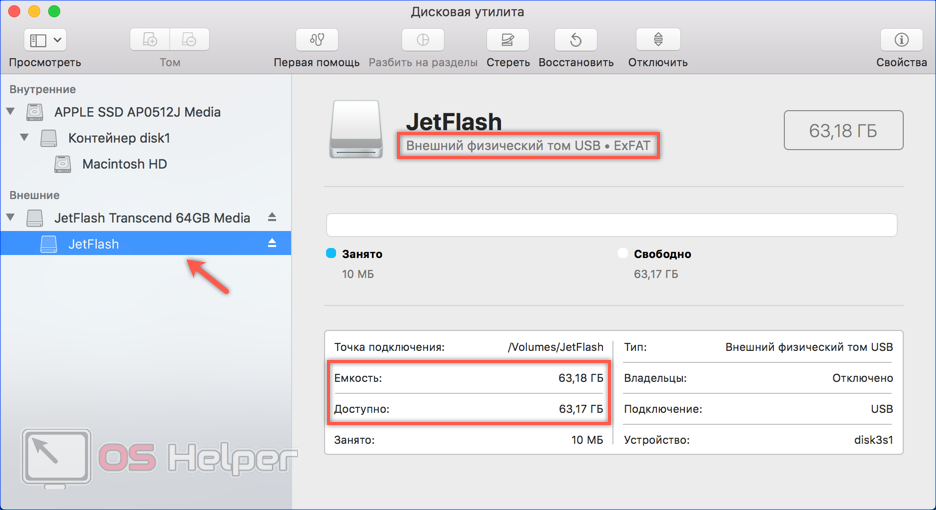Click the APPLE SSD drive icon

[x=35, y=112]
